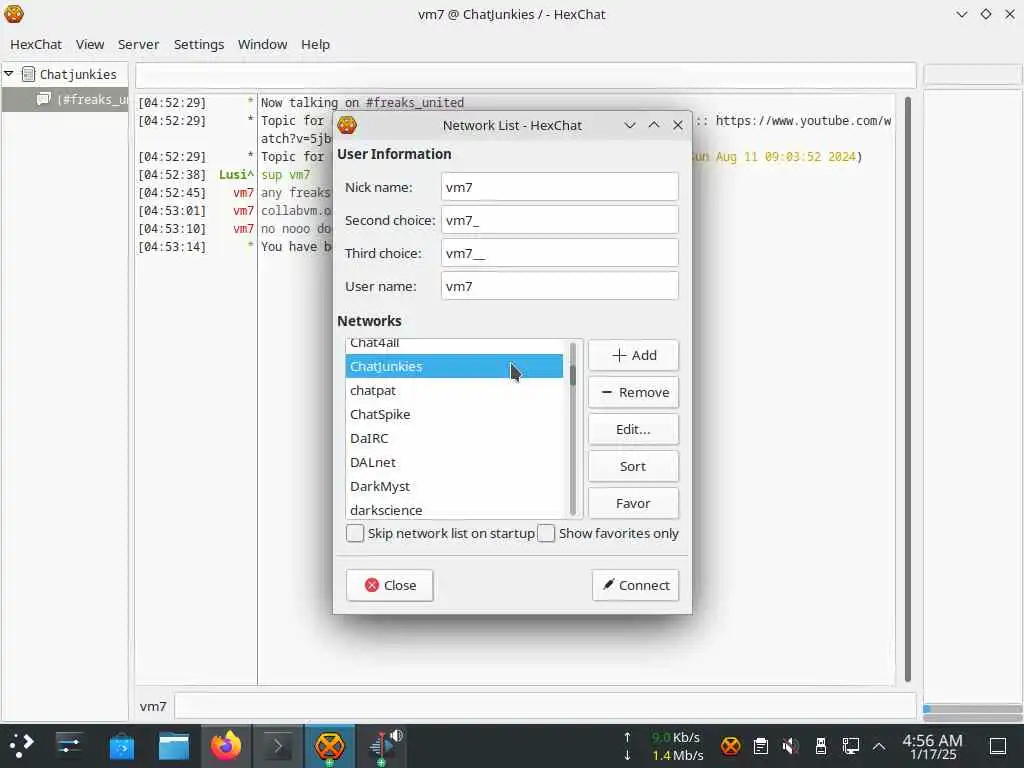Click the User name field
Screen dimensions: 1024x768
[560, 286]
